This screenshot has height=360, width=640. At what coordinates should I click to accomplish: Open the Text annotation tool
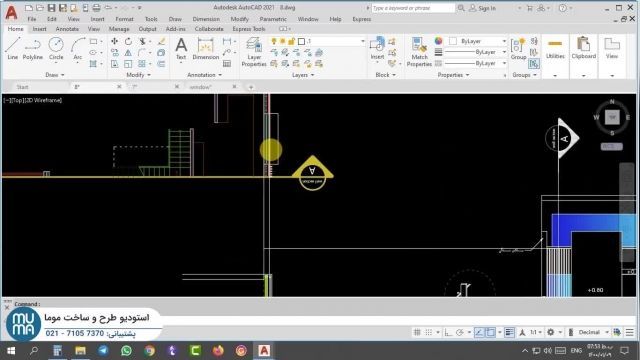tap(181, 49)
